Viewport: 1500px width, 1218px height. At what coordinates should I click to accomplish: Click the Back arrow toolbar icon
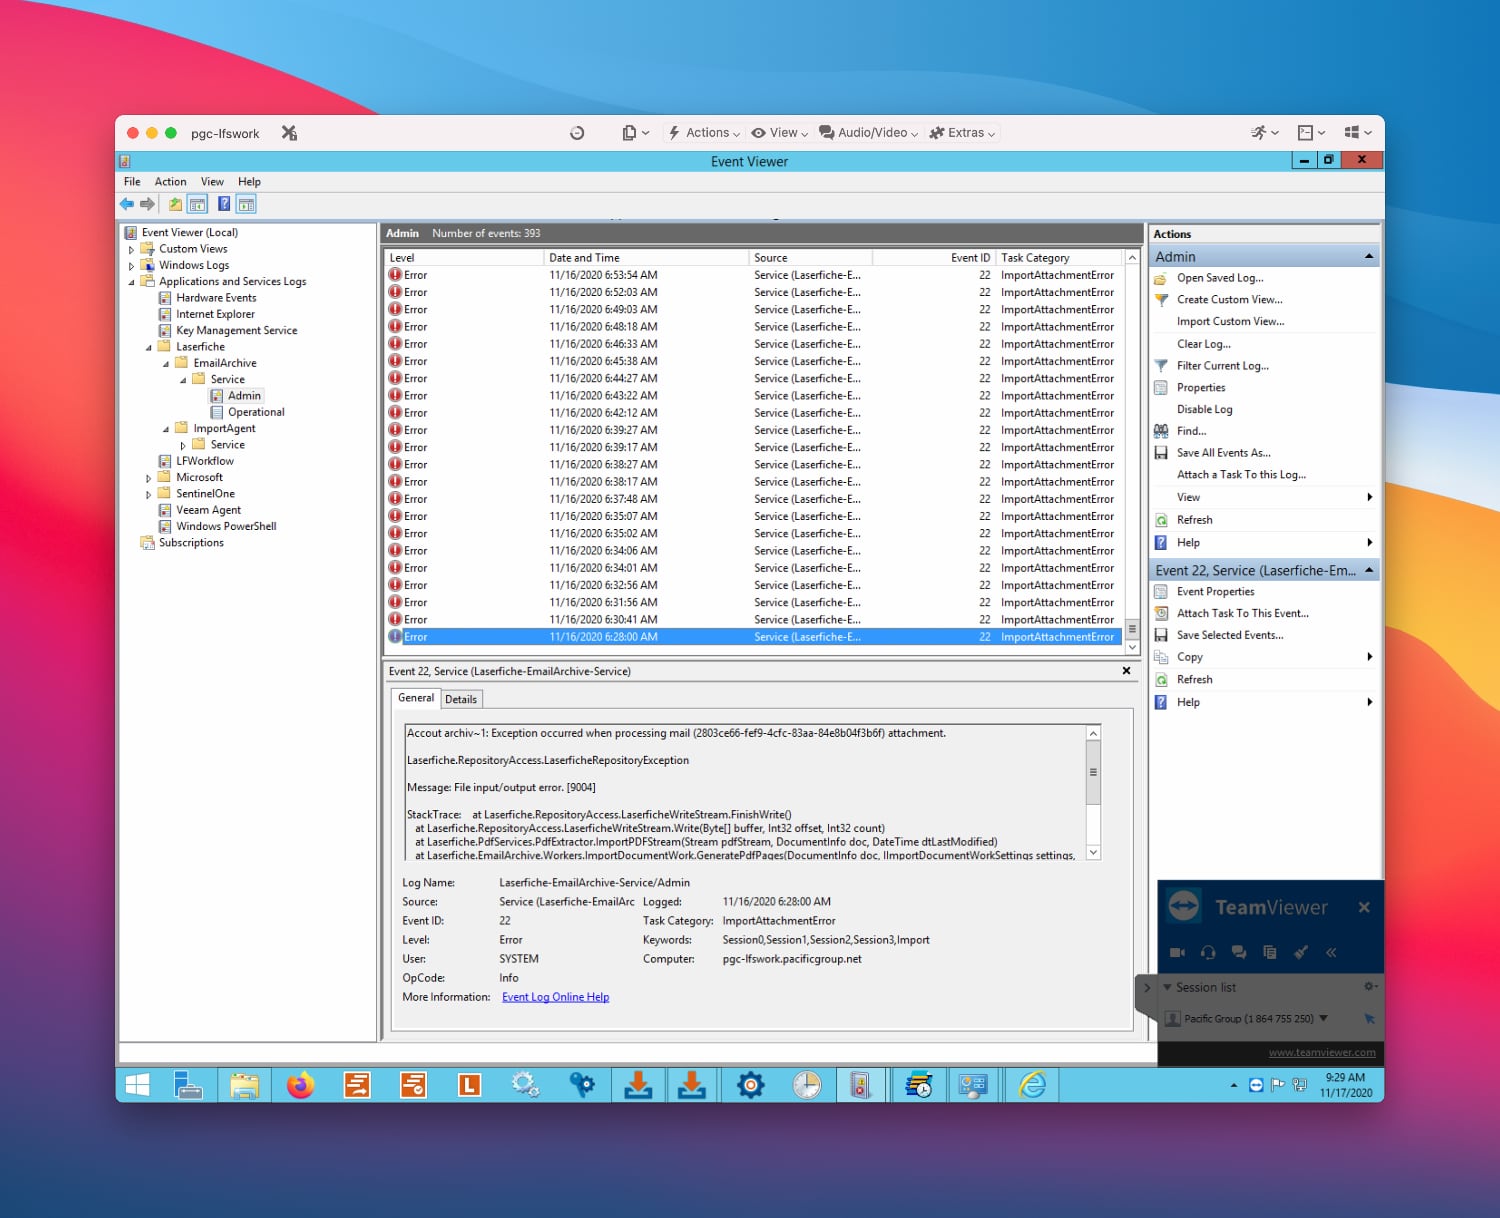coord(127,204)
